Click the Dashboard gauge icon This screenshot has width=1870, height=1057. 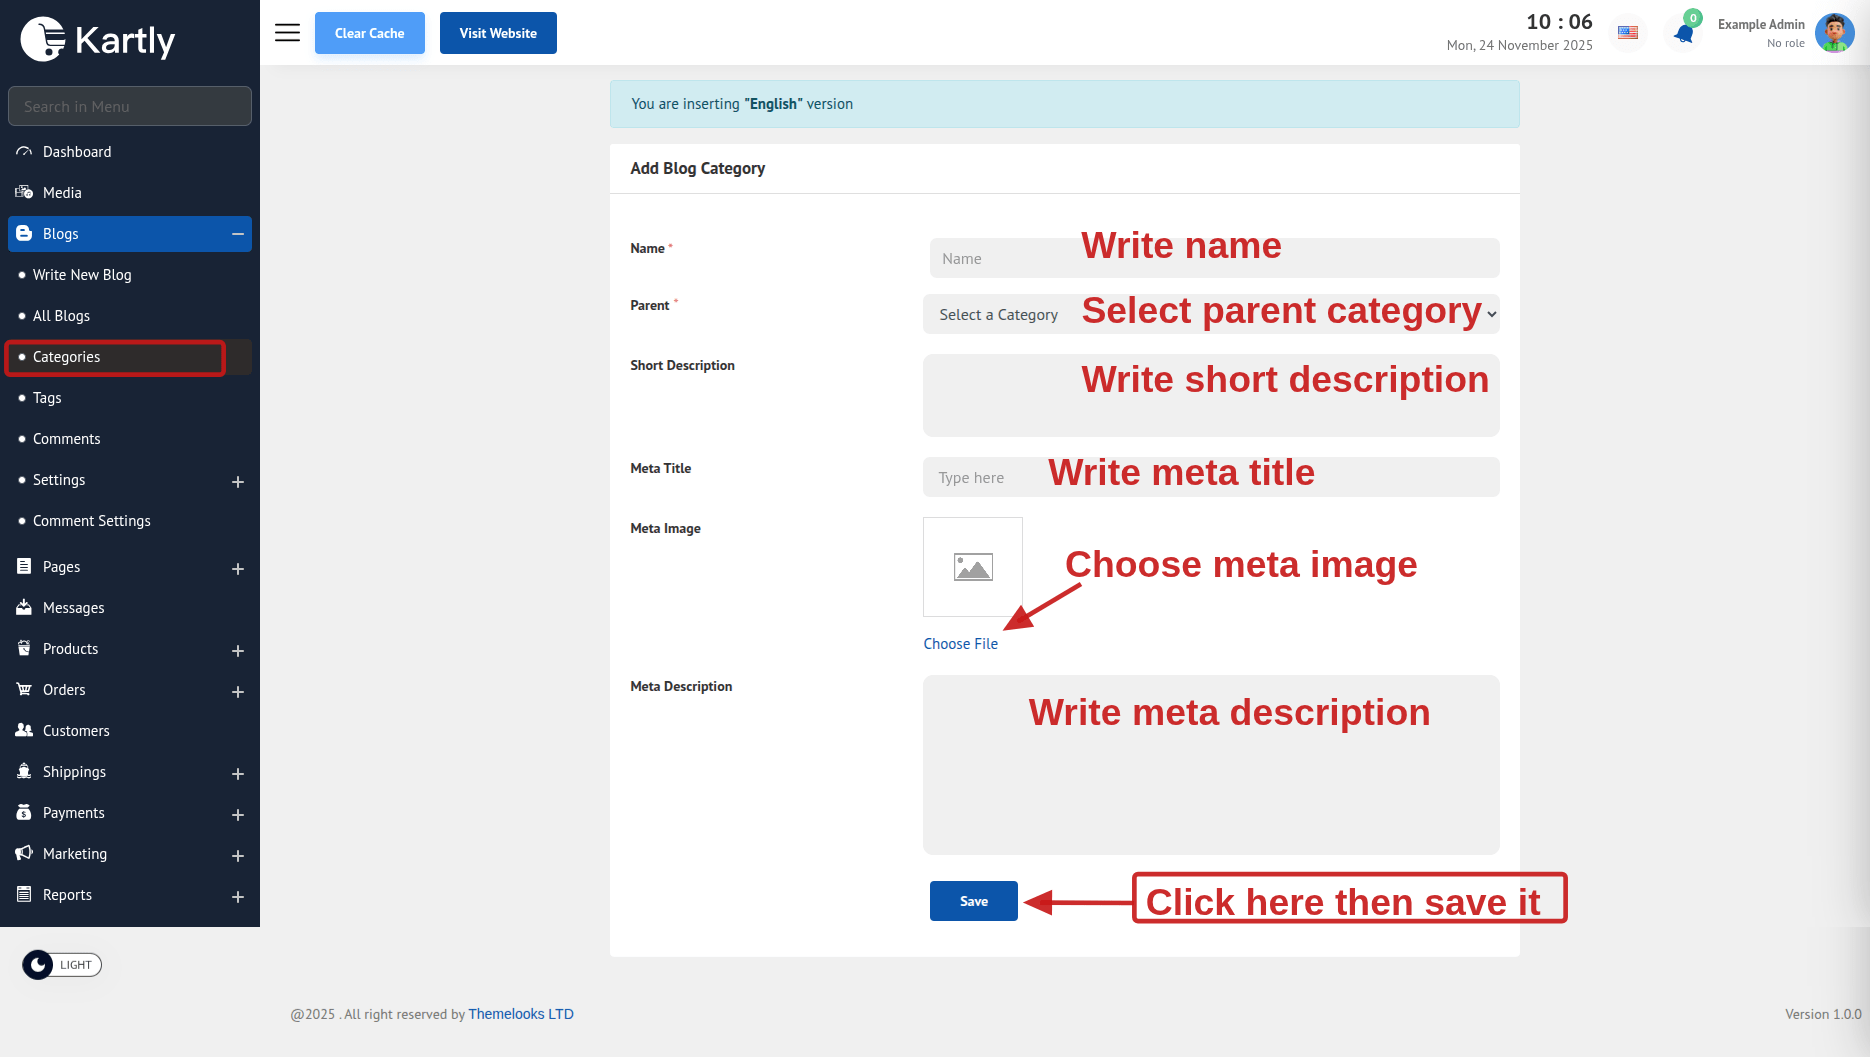[24, 152]
